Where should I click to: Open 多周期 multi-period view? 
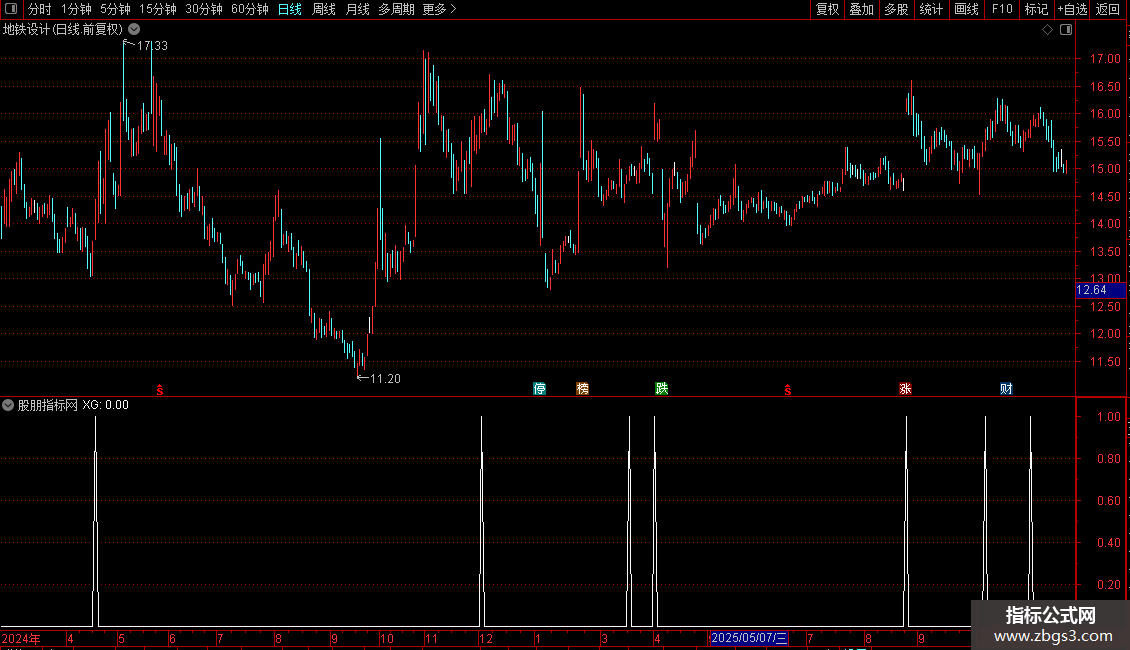pos(396,9)
